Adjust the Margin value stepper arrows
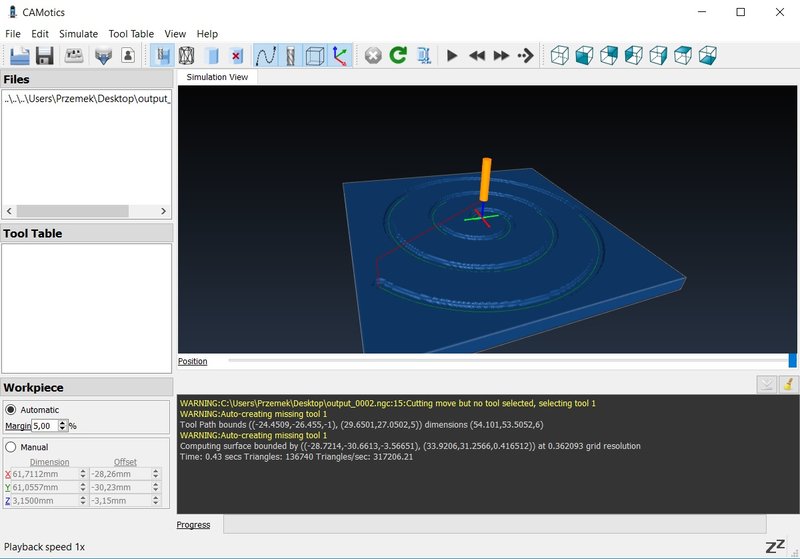The height and width of the screenshot is (559, 800). point(63,425)
